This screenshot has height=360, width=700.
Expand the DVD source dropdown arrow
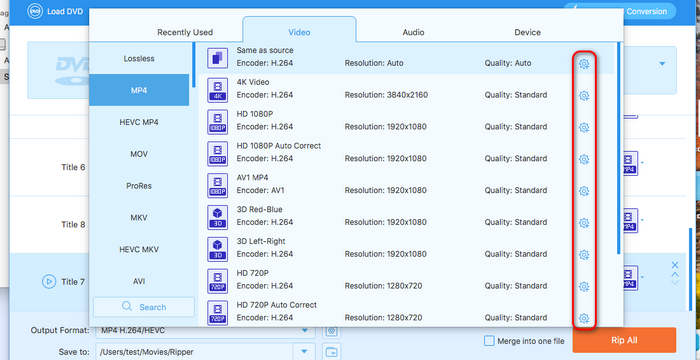tap(662, 64)
